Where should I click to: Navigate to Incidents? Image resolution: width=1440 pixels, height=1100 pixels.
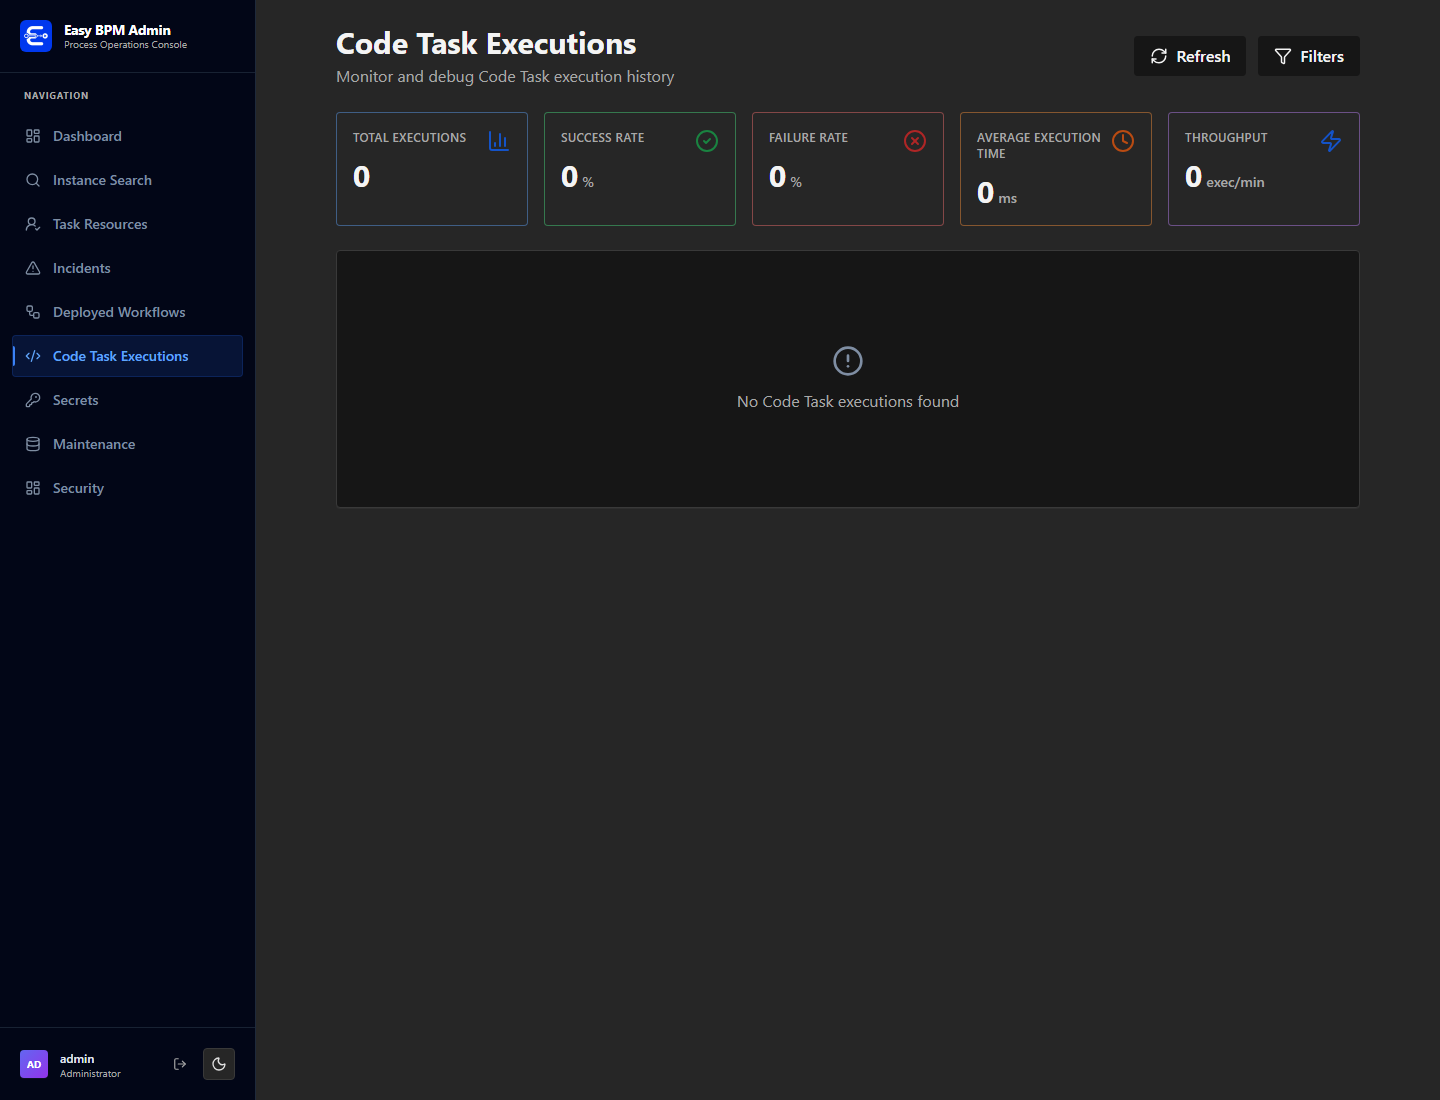point(127,268)
